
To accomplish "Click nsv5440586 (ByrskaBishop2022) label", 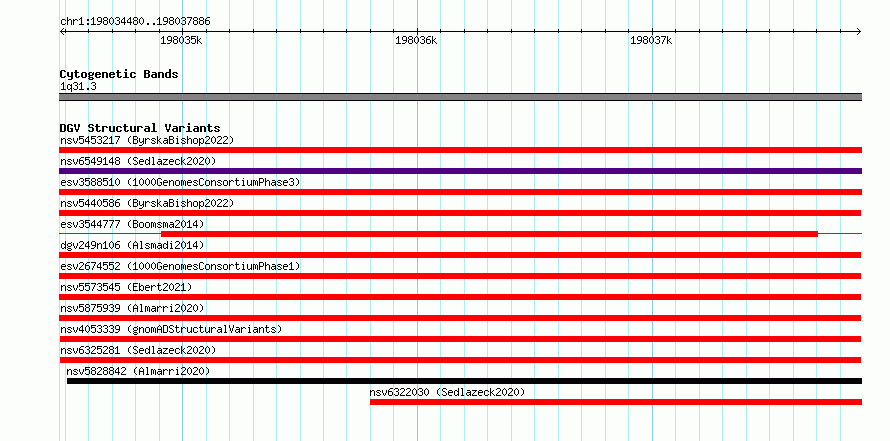I will point(147,203).
